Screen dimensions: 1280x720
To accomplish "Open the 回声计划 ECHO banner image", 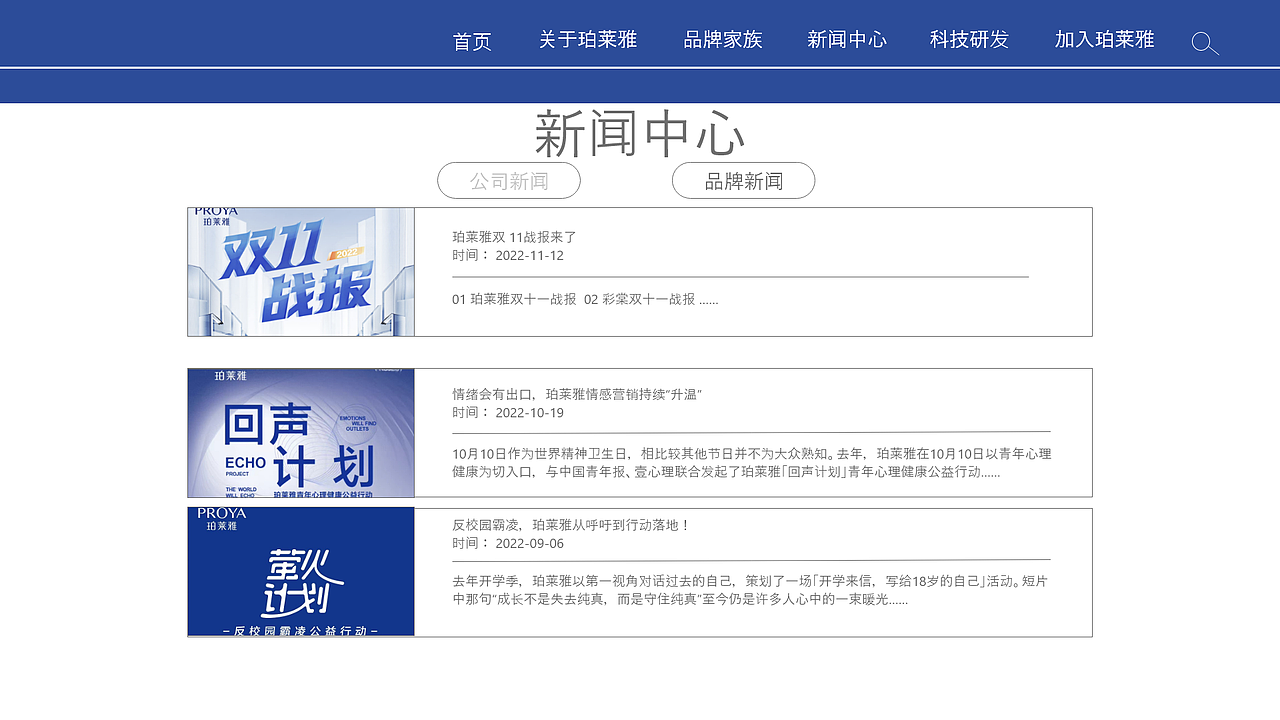I will click(x=300, y=432).
